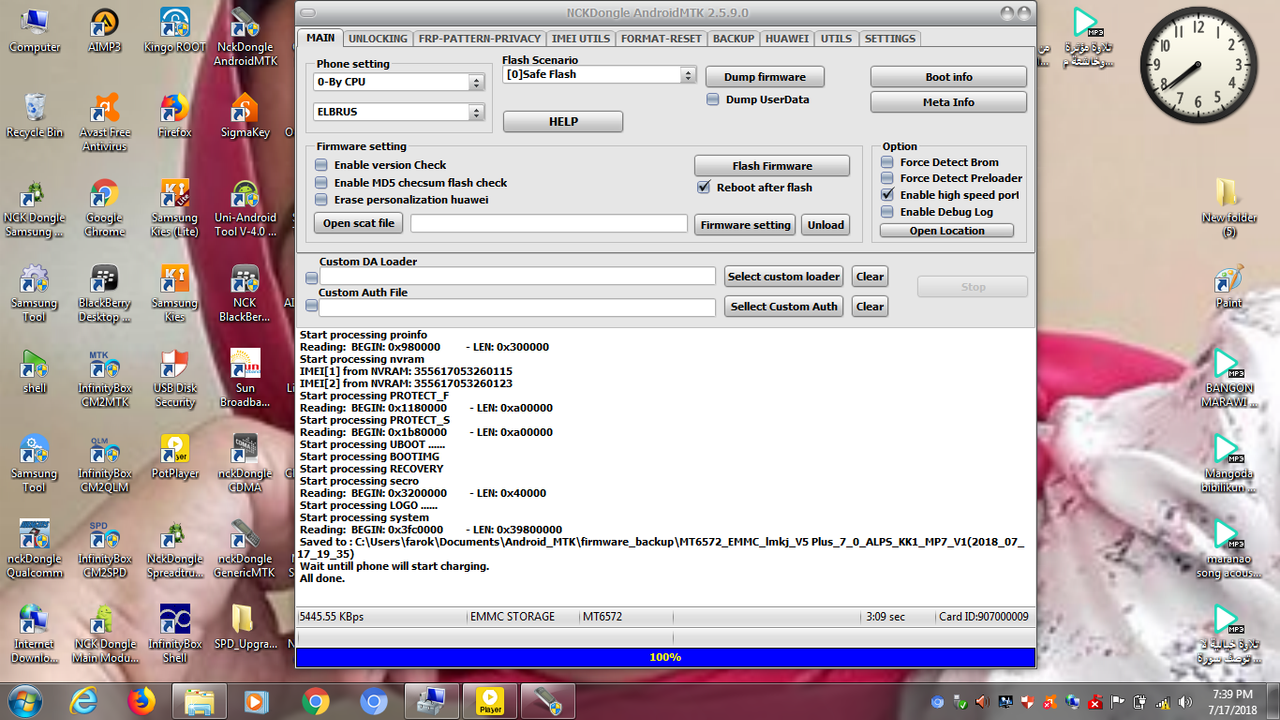The width and height of the screenshot is (1280, 720).
Task: Open USB Disk Security shortcut
Action: (175, 378)
